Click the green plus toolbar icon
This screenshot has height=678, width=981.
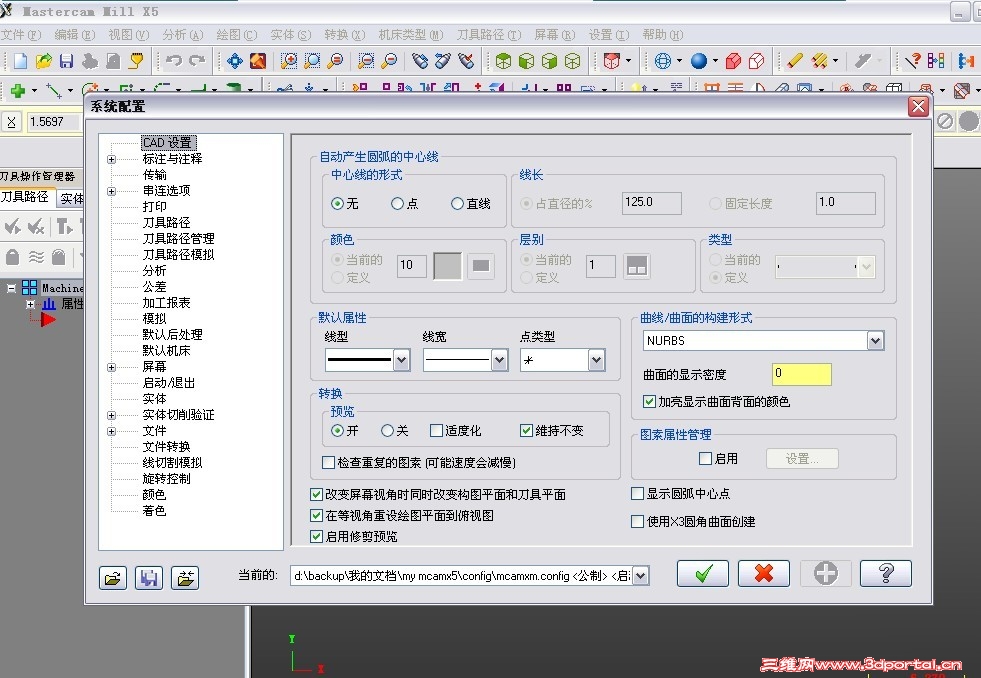[18, 91]
